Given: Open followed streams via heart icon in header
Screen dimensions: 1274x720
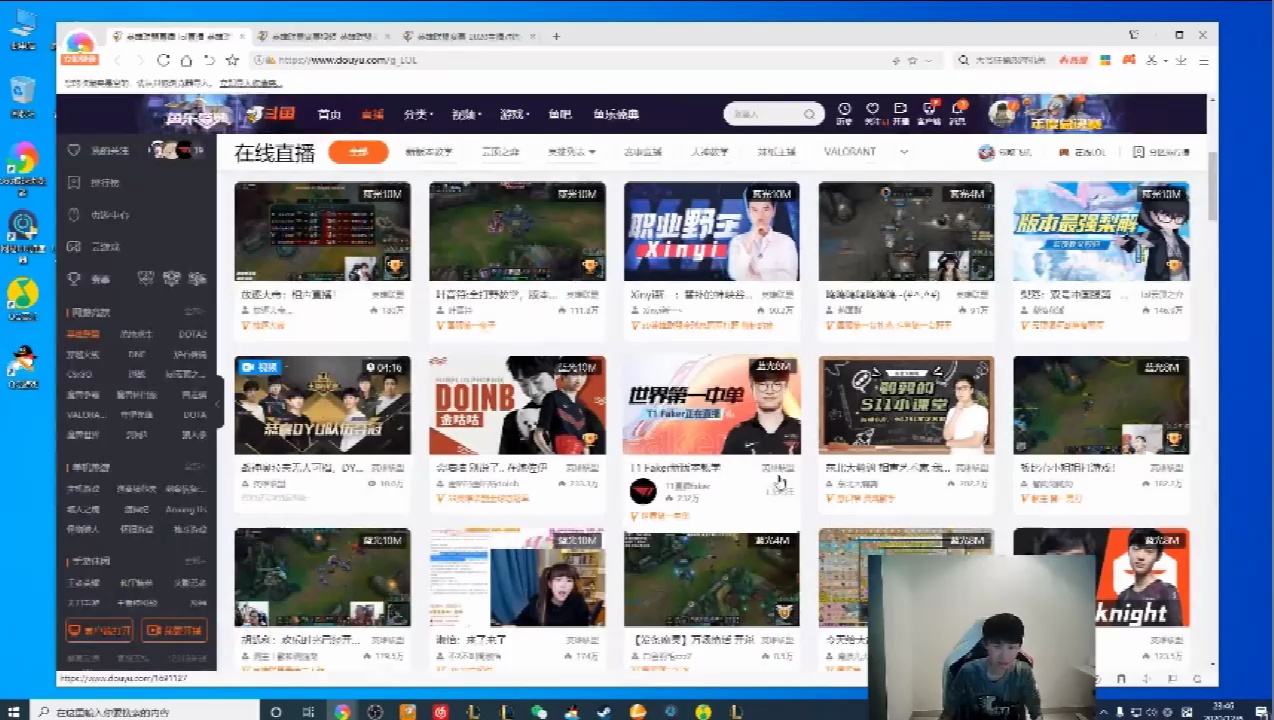Looking at the screenshot, I should 872,109.
